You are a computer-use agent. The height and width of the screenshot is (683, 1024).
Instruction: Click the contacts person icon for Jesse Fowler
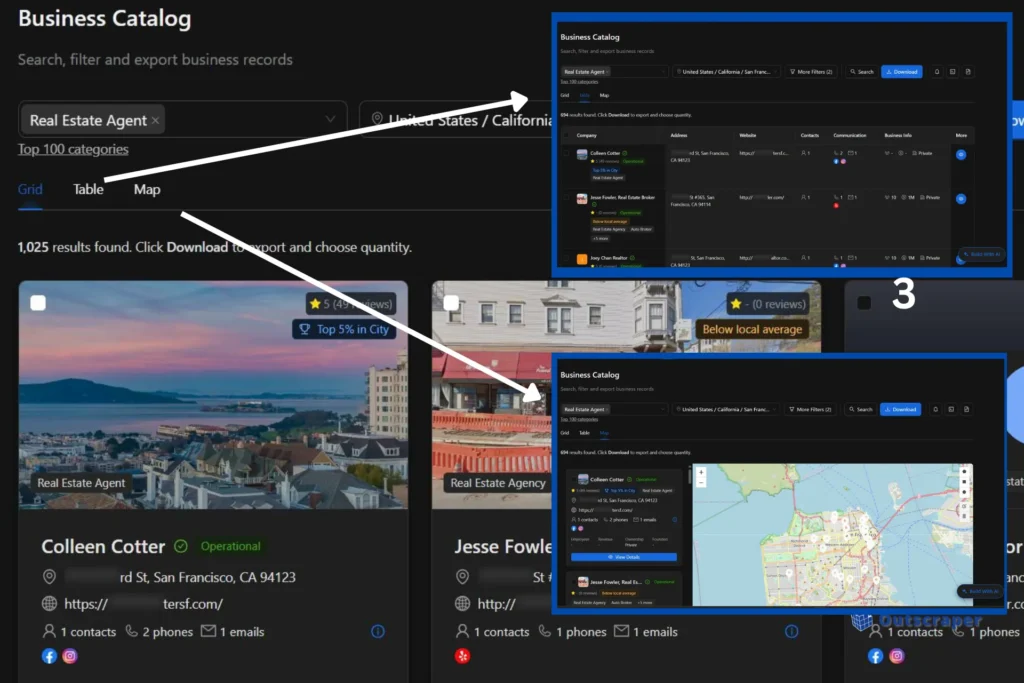[x=462, y=631]
